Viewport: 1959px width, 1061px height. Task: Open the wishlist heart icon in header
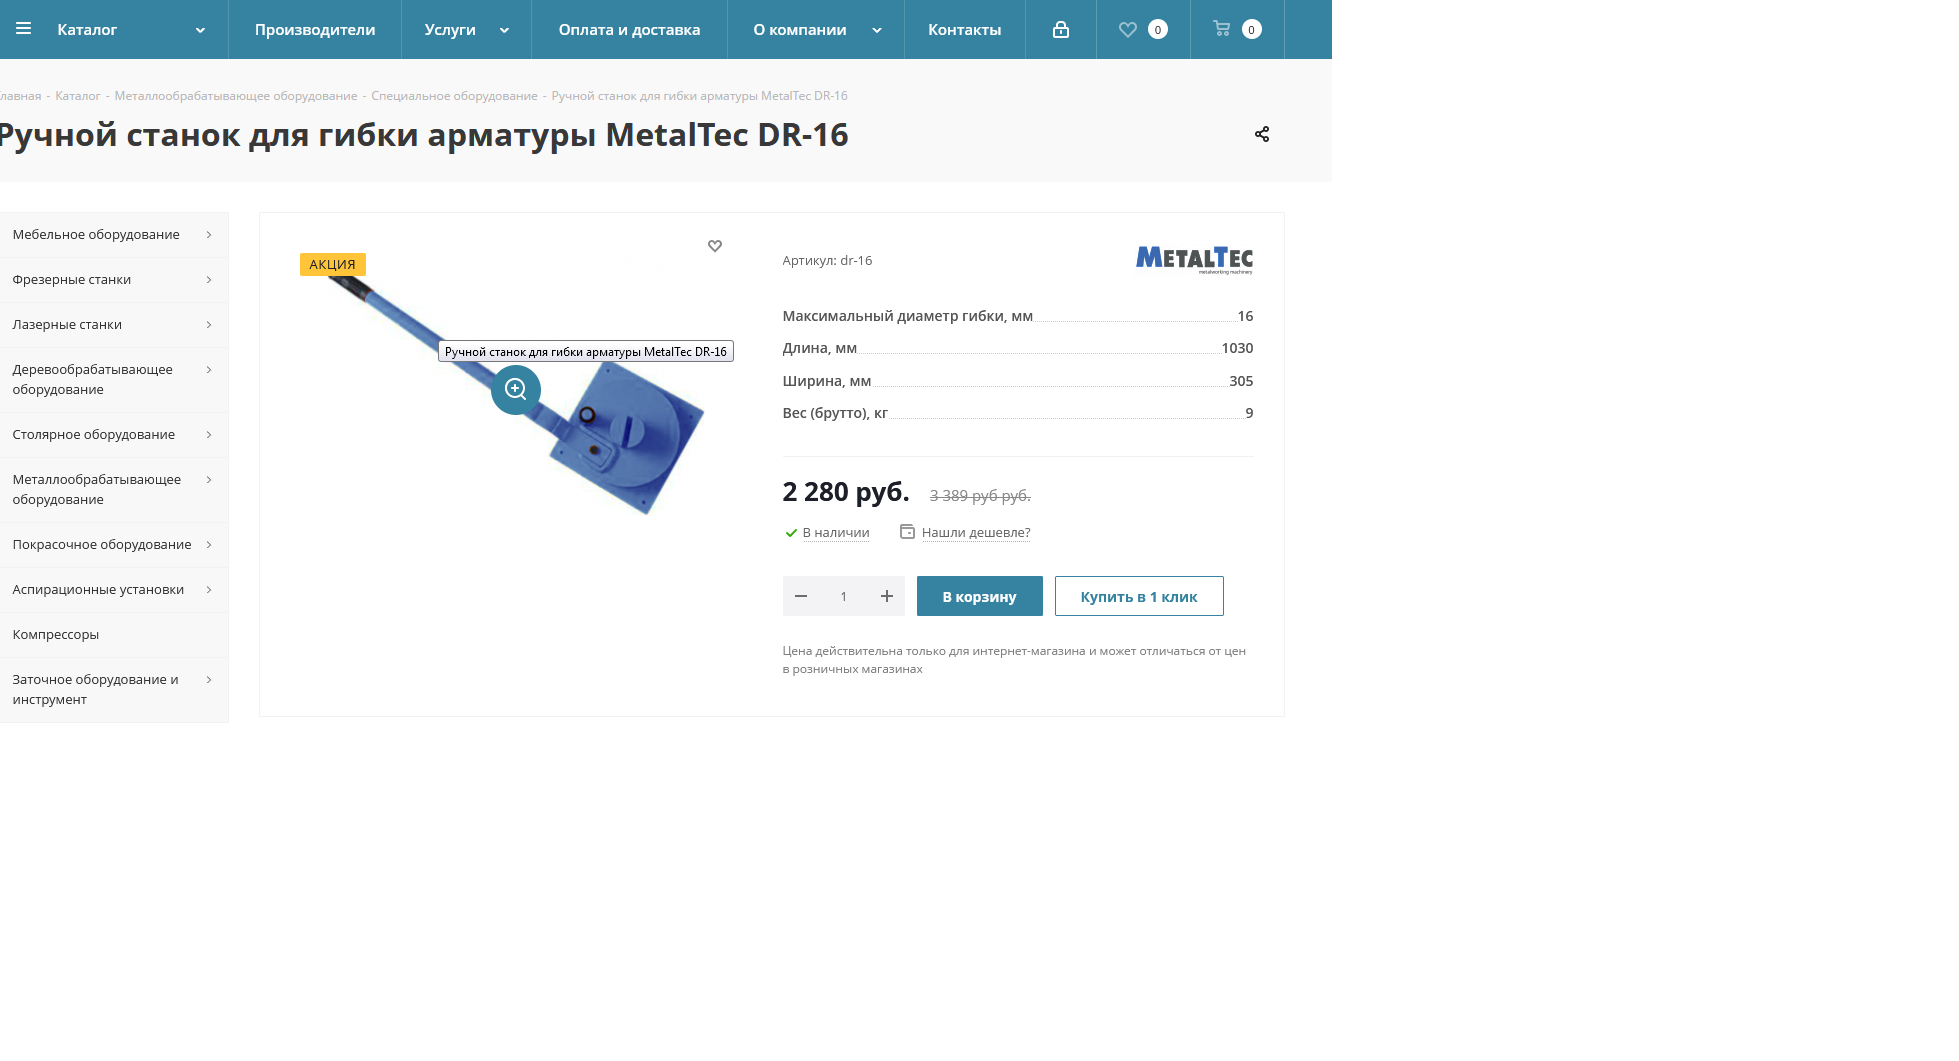1128,30
